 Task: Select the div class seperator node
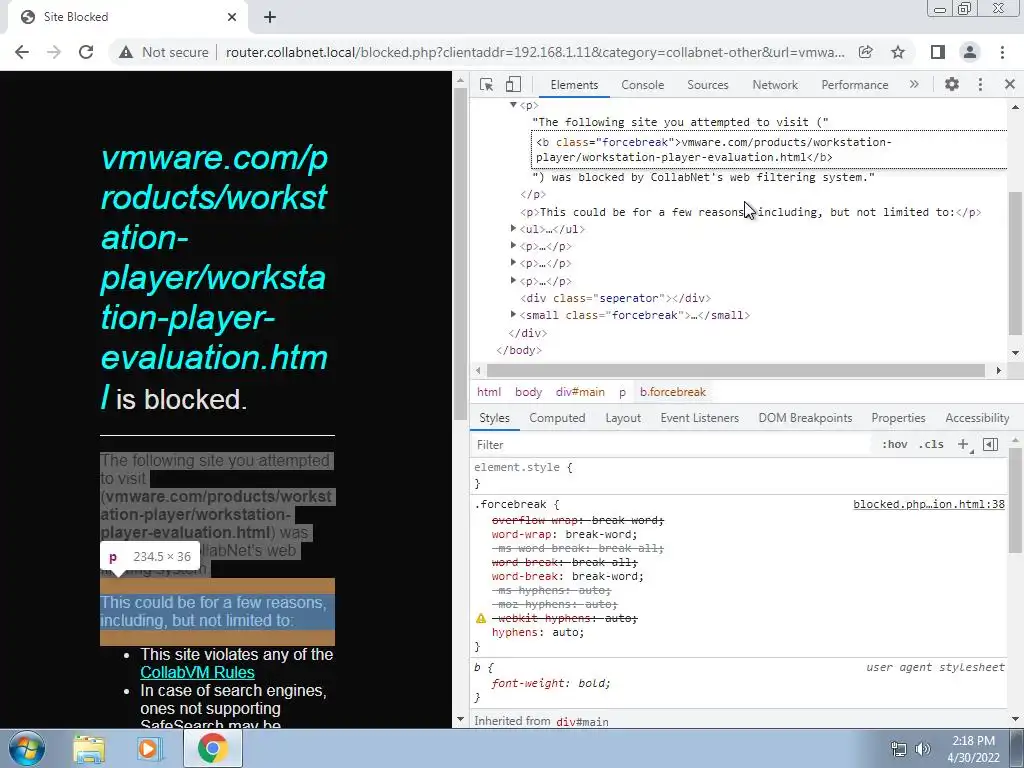616,298
